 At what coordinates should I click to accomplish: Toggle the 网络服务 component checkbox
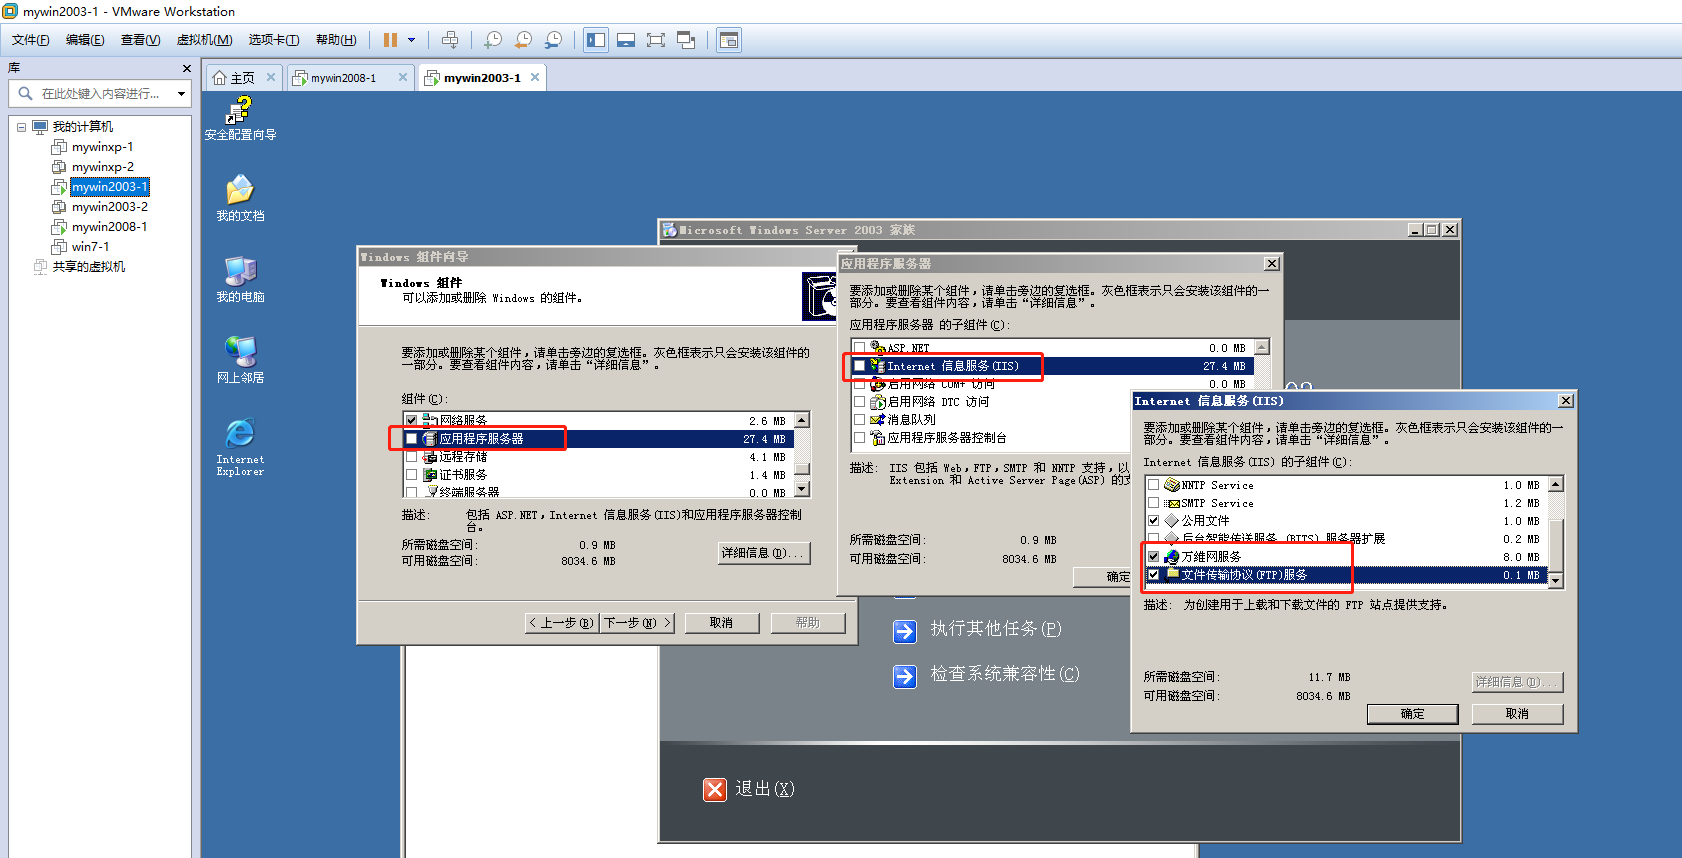[411, 421]
